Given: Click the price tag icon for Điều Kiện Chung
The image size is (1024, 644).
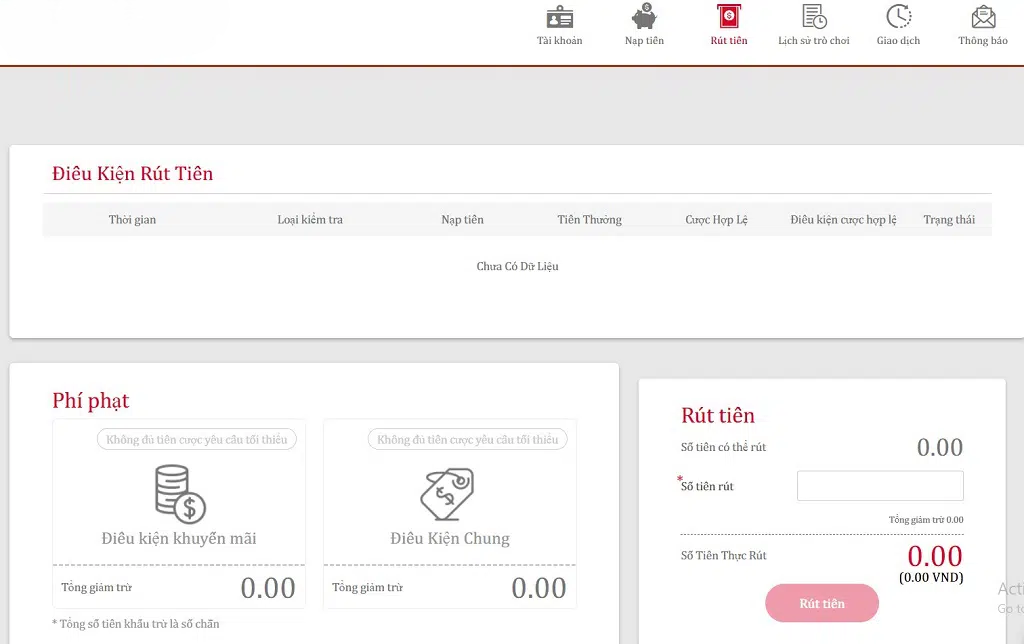Looking at the screenshot, I should click(448, 493).
